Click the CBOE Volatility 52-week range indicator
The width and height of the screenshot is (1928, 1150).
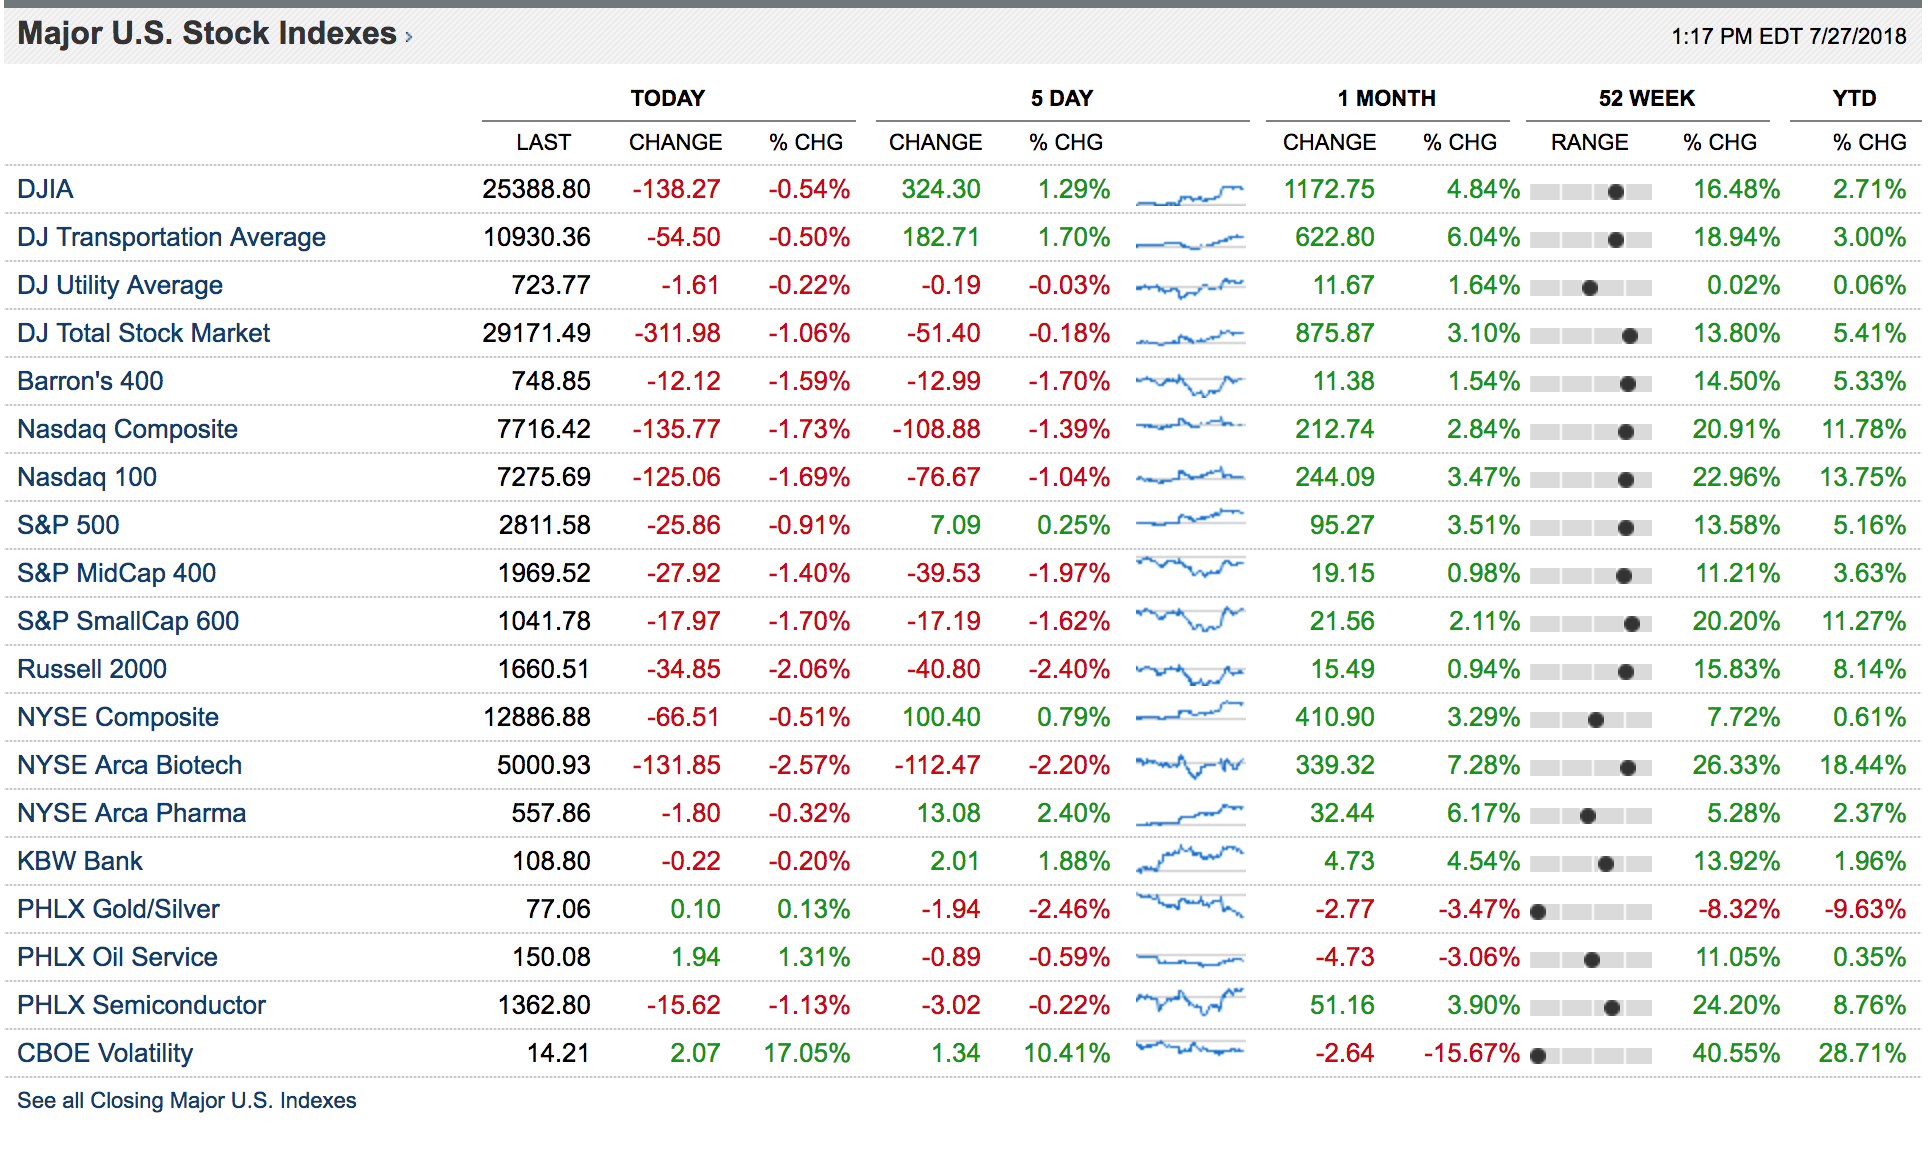tap(1591, 1056)
